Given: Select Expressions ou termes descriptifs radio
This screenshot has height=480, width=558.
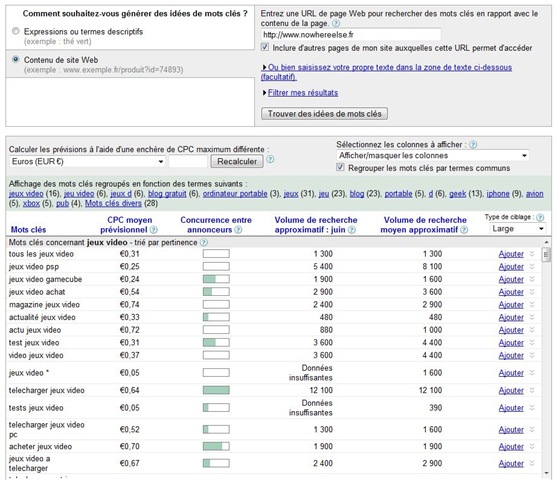Looking at the screenshot, I should pos(16,31).
